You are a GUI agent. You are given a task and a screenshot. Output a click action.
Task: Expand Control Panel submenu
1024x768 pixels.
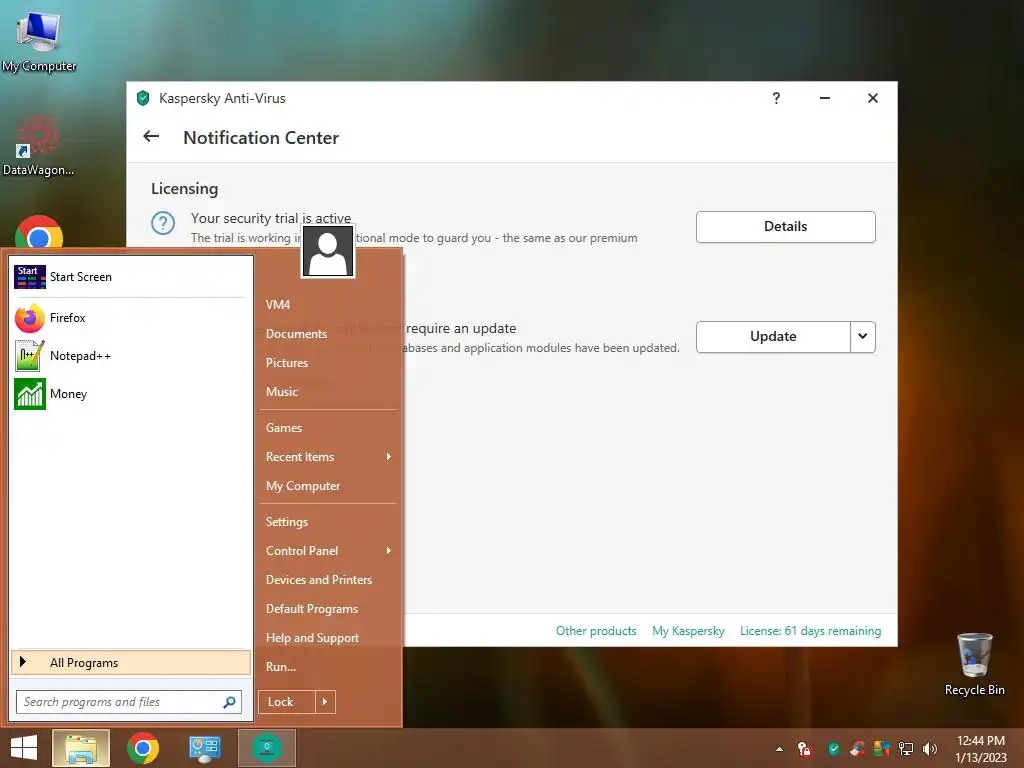tap(328, 551)
